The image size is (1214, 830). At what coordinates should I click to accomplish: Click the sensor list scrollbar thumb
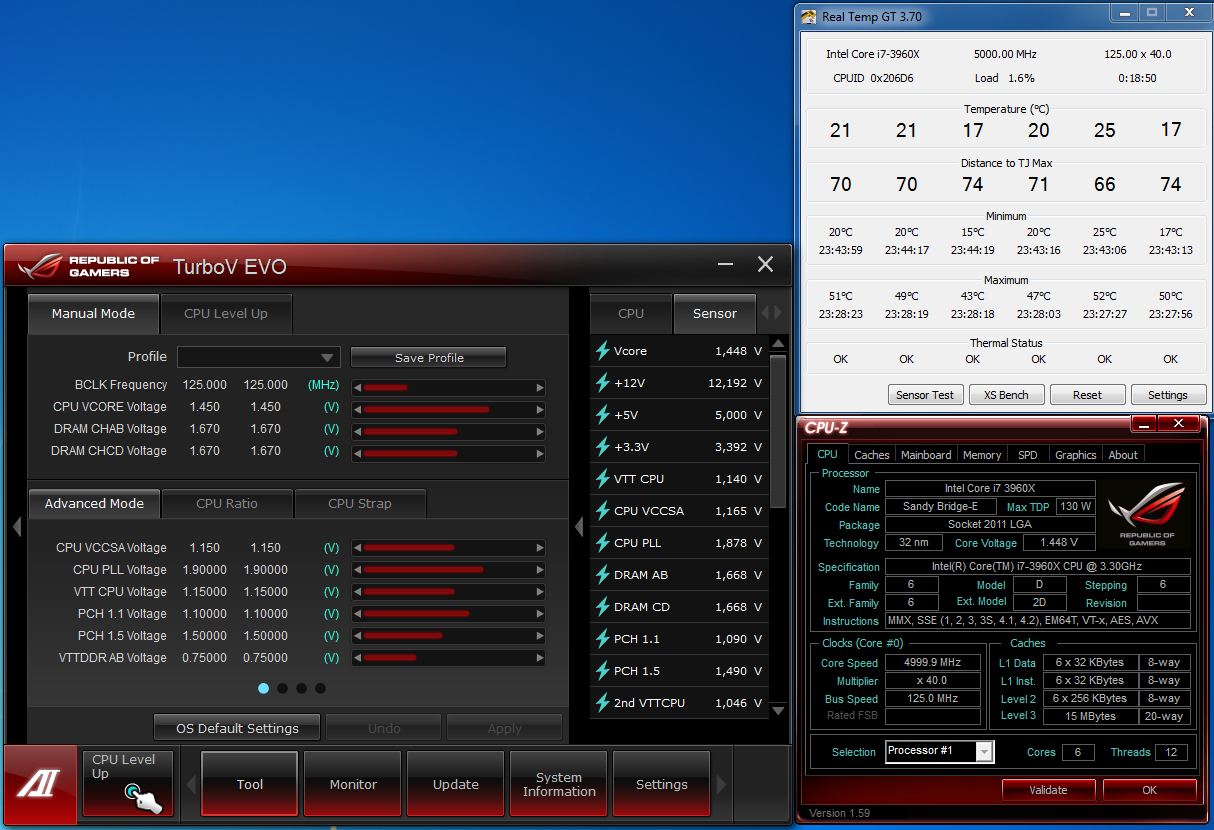coord(779,430)
